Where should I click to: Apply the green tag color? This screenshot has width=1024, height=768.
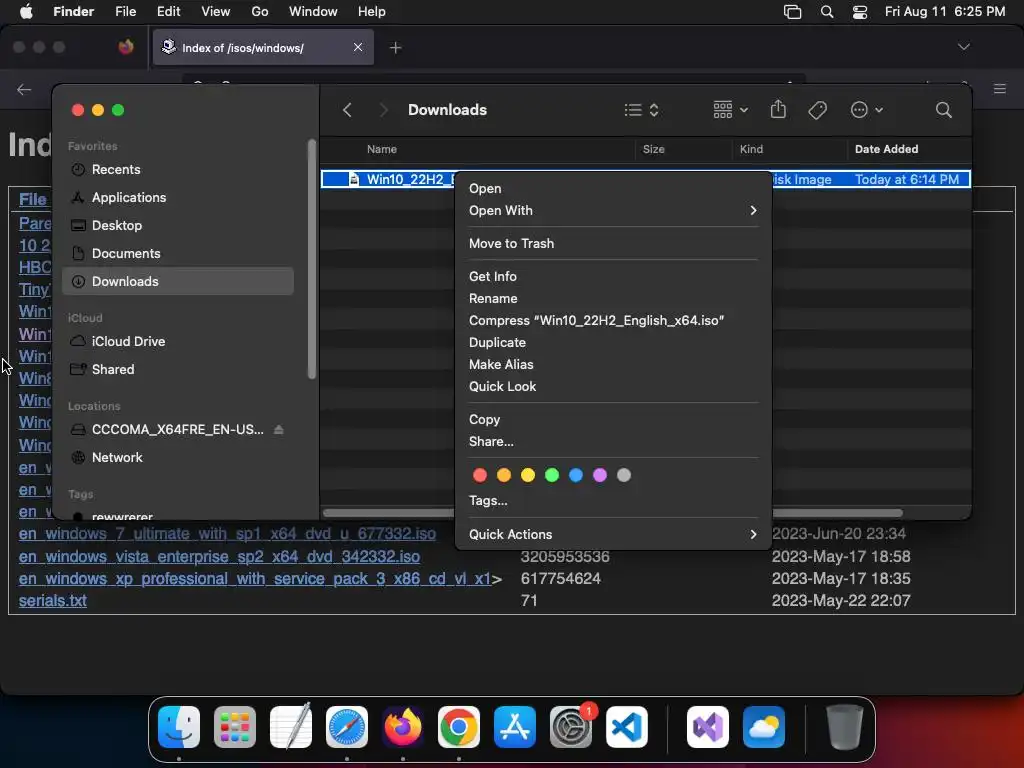coord(552,475)
